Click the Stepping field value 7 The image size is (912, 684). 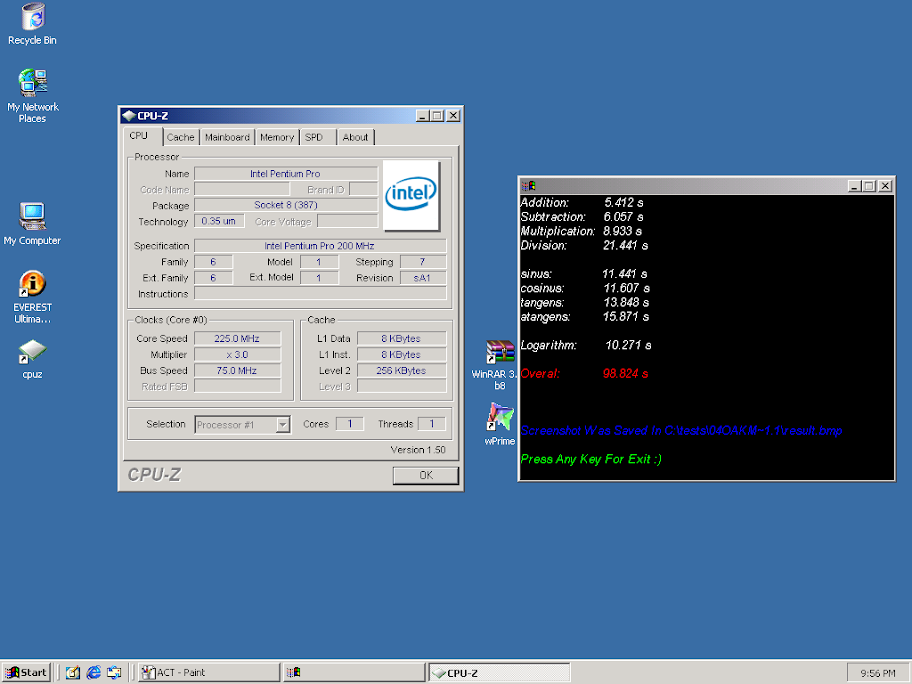click(423, 262)
